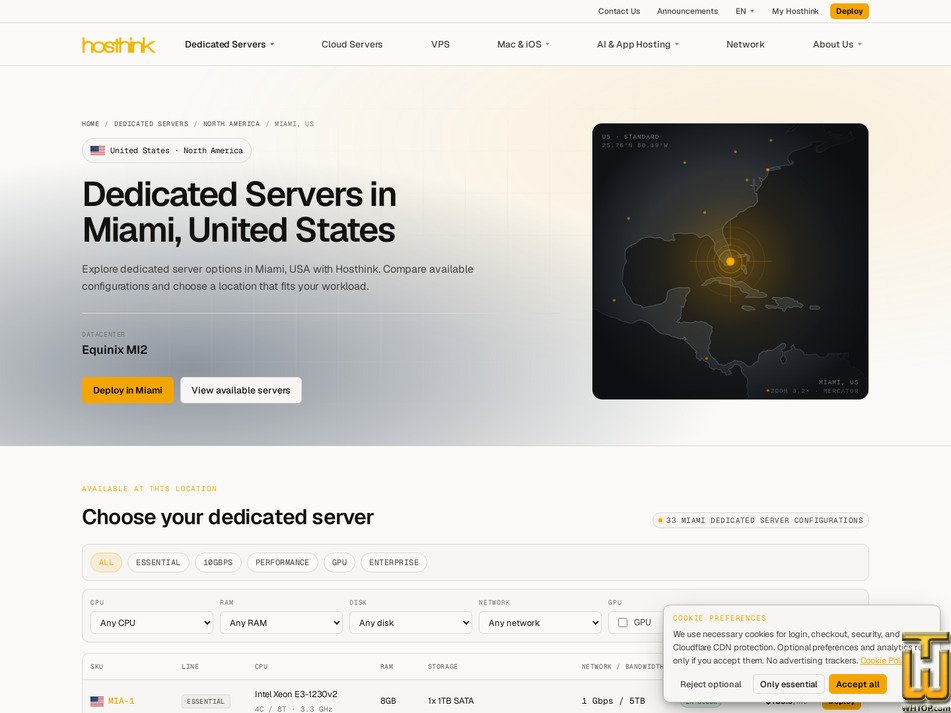The width and height of the screenshot is (951, 713).
Task: Click the top-bar Deploy button
Action: [x=849, y=11]
